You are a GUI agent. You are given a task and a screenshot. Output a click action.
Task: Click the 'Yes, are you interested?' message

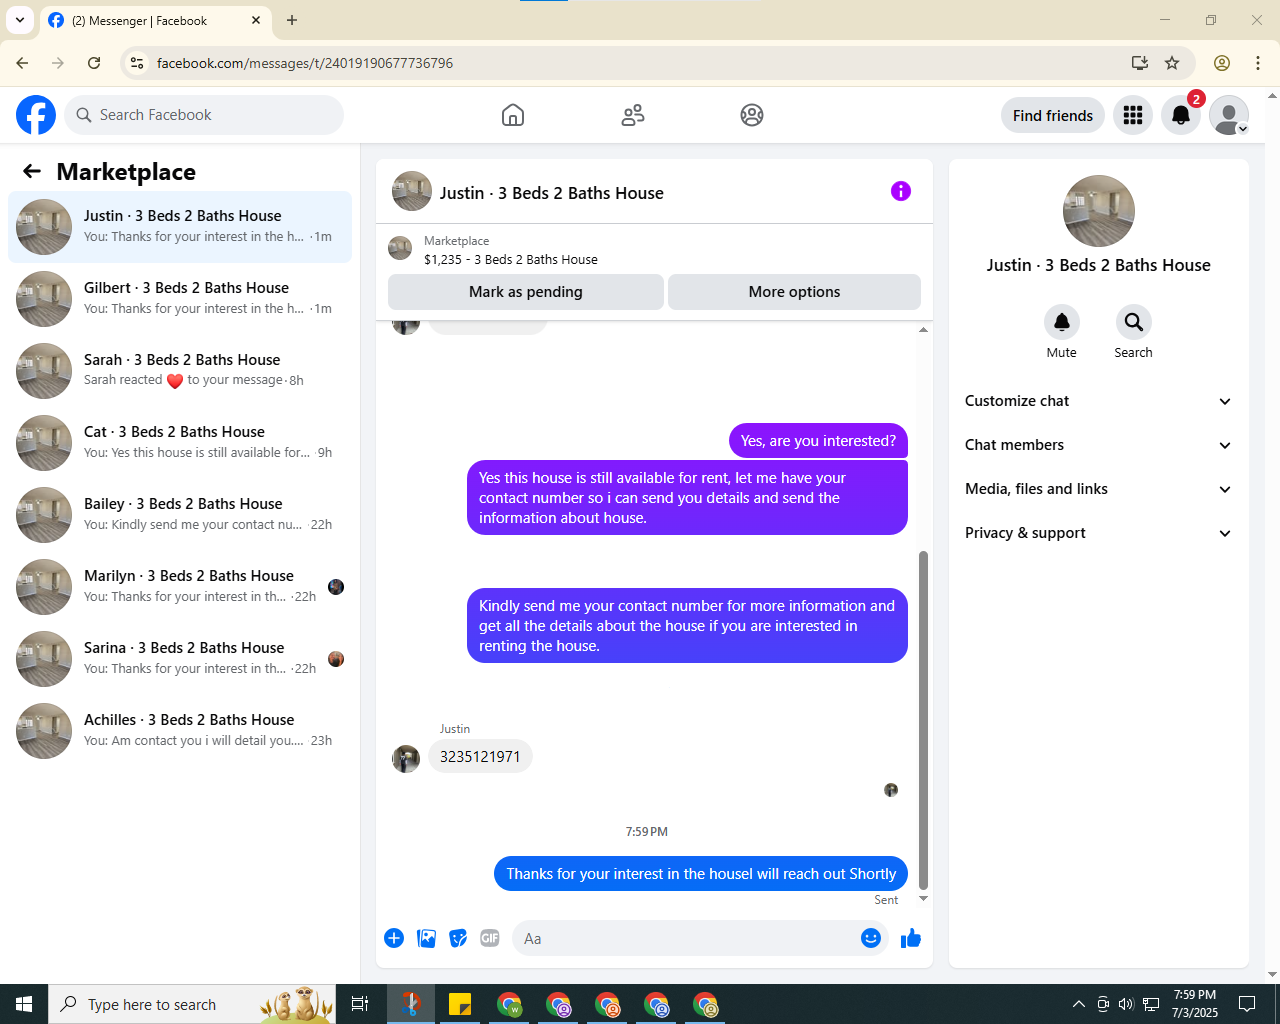818,441
